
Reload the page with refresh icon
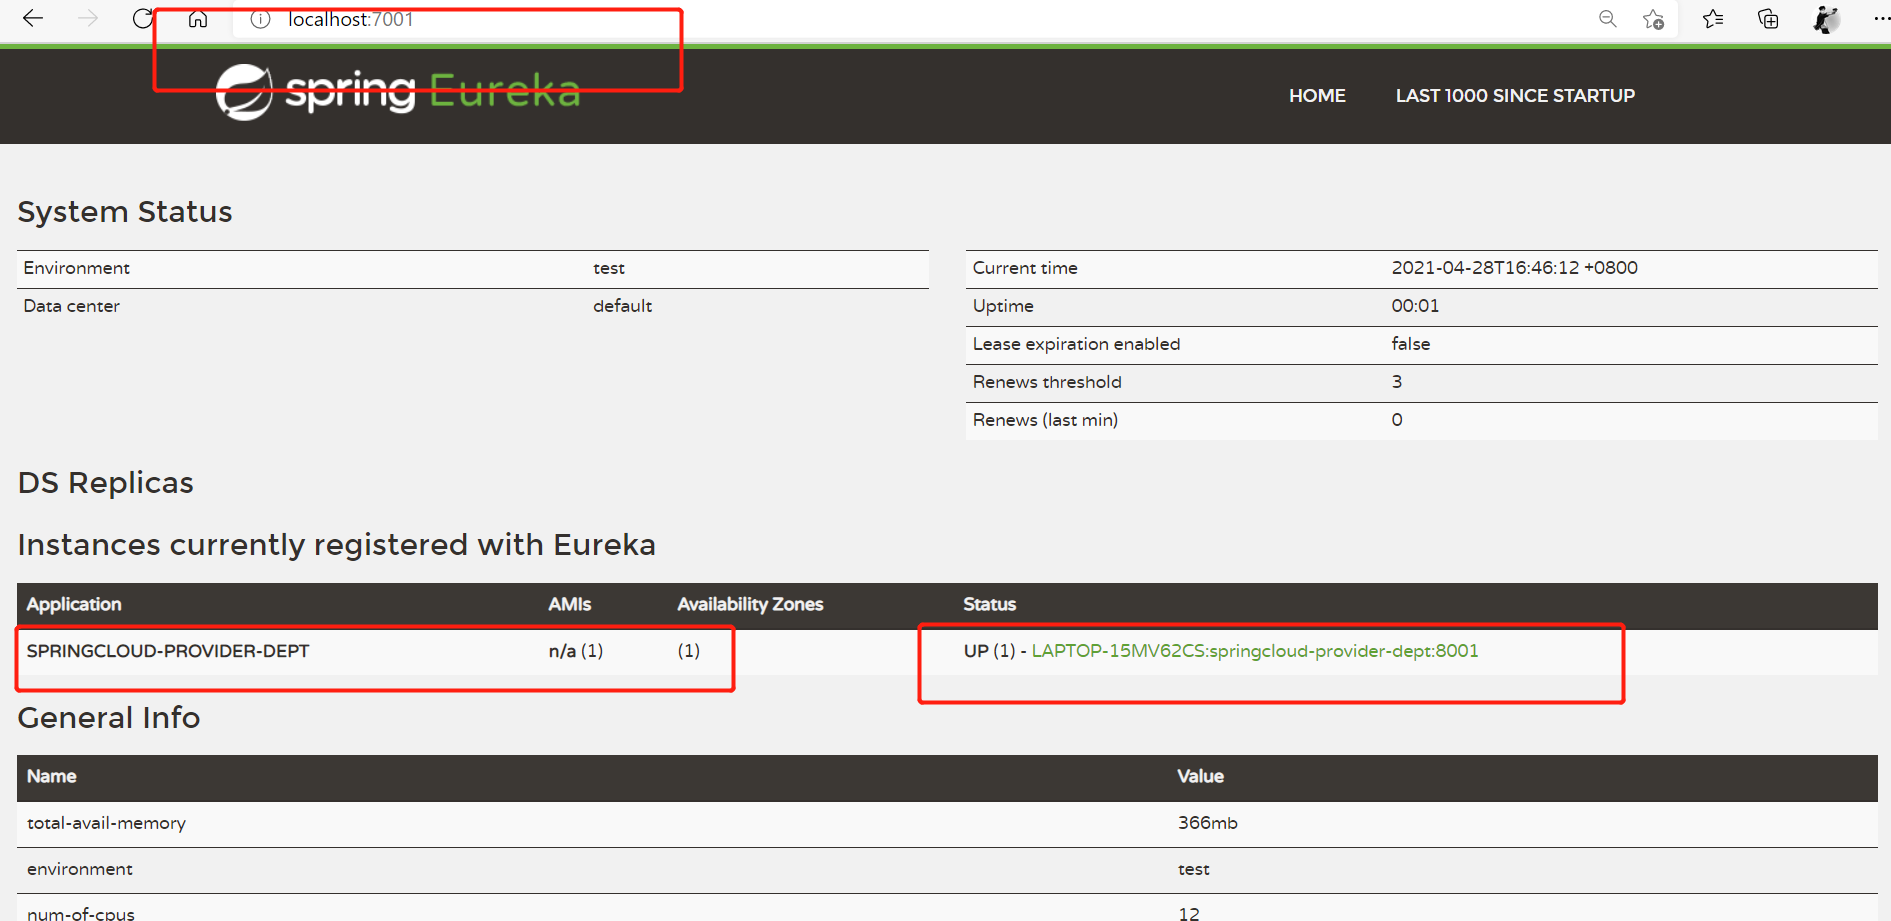(x=143, y=18)
